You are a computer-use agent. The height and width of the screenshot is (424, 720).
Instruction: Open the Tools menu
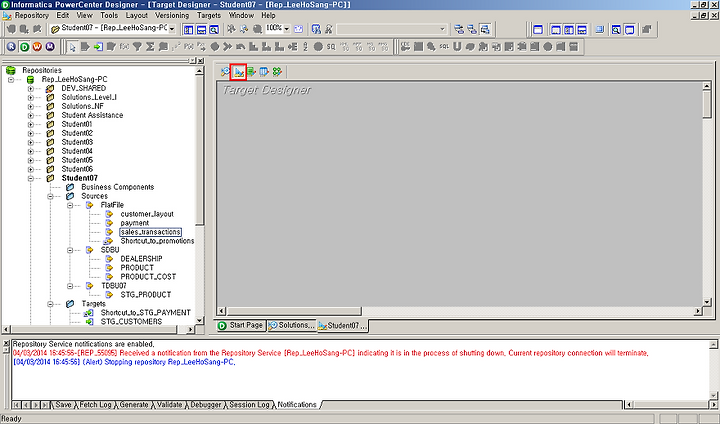109,15
